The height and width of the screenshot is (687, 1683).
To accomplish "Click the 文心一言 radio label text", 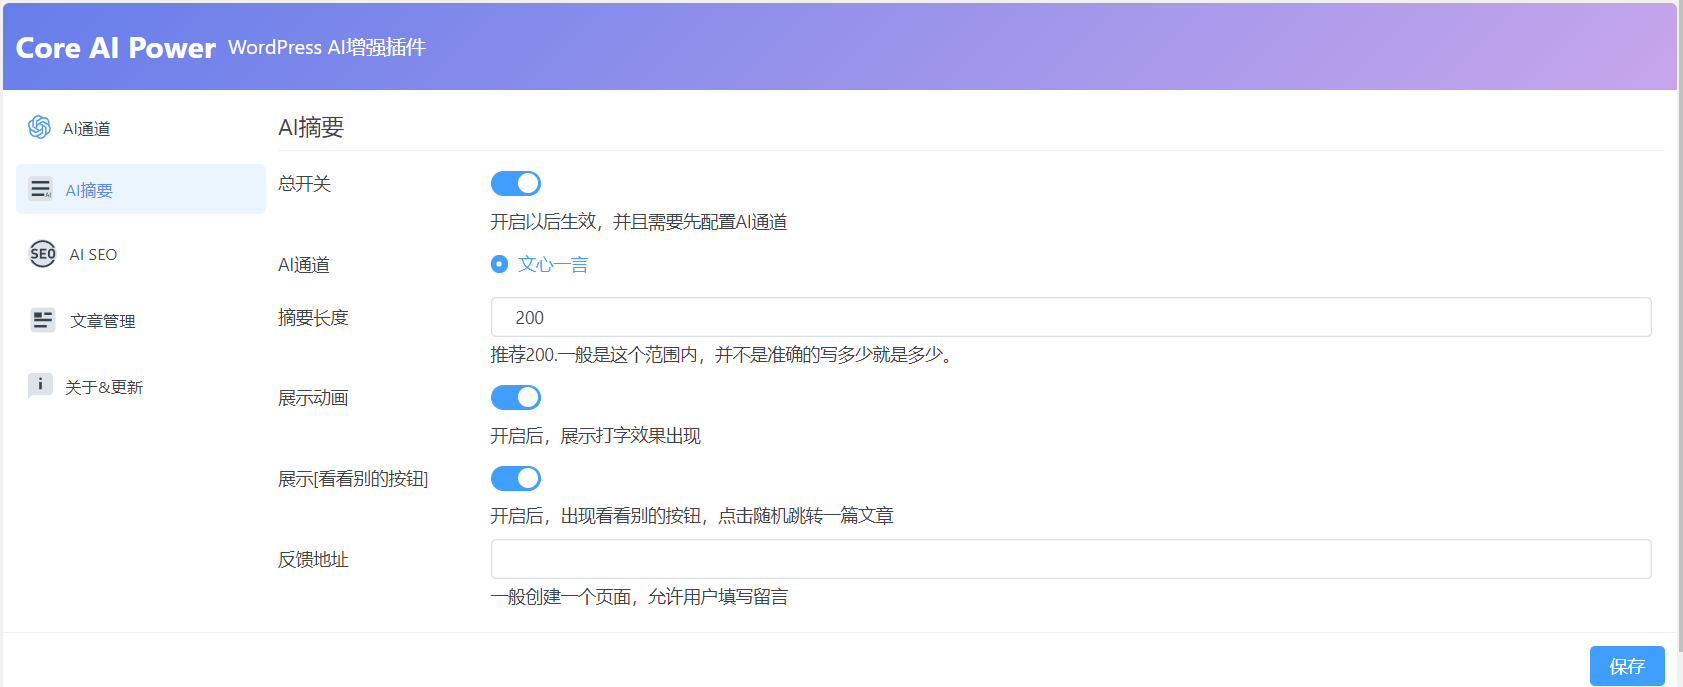I will click(553, 264).
